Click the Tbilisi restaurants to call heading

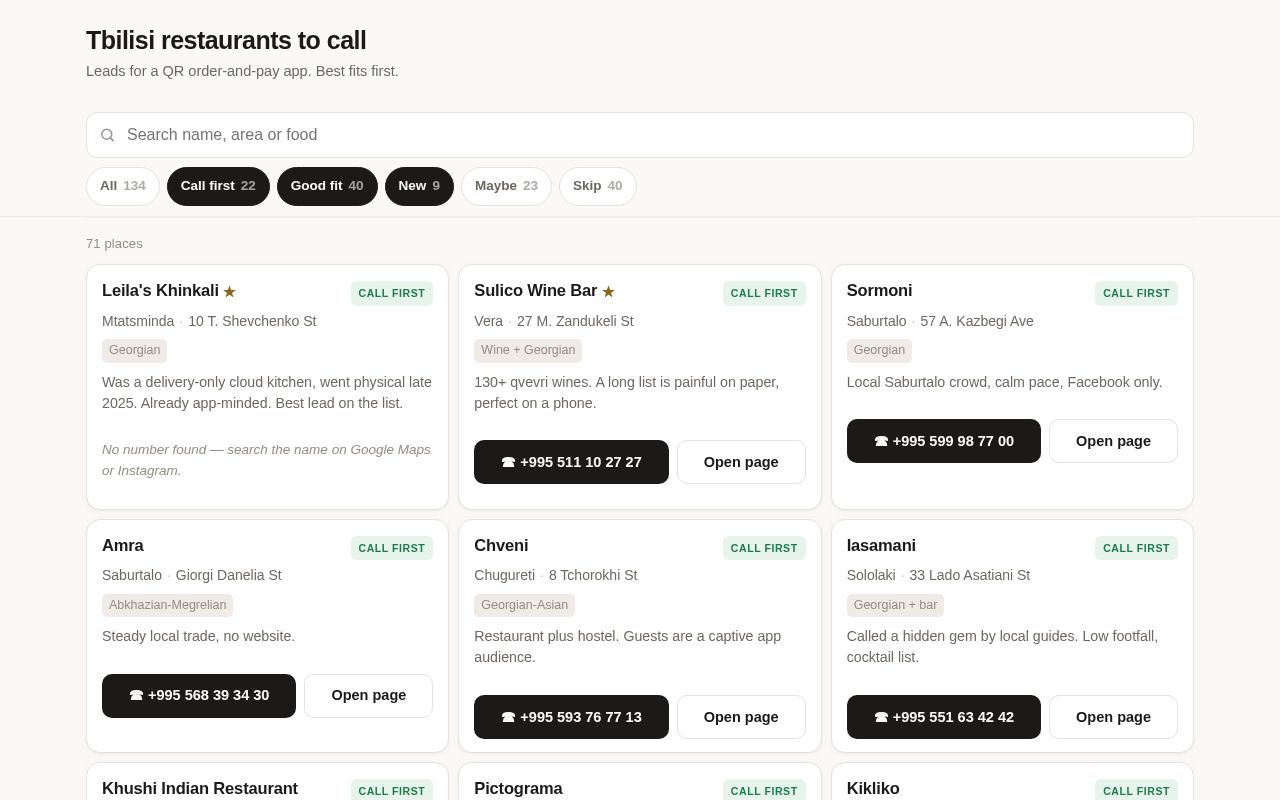coord(226,40)
